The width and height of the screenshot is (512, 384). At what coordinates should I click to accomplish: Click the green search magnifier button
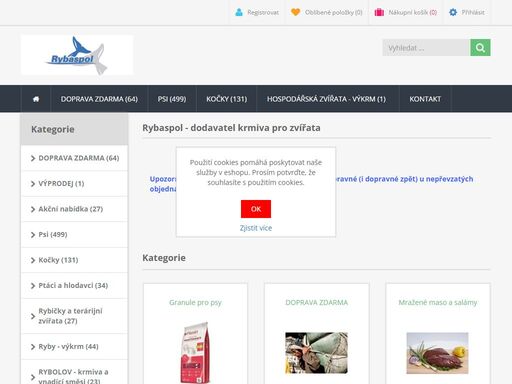480,48
